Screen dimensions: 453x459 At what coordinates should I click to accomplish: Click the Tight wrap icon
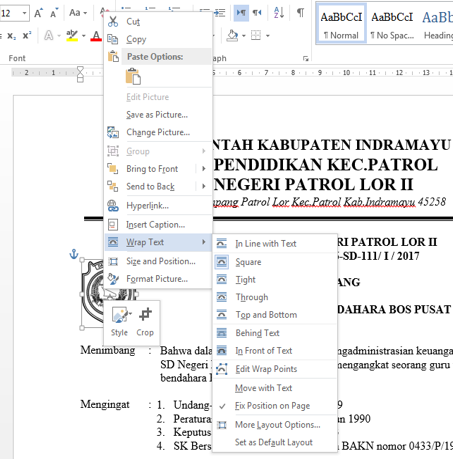(x=222, y=279)
